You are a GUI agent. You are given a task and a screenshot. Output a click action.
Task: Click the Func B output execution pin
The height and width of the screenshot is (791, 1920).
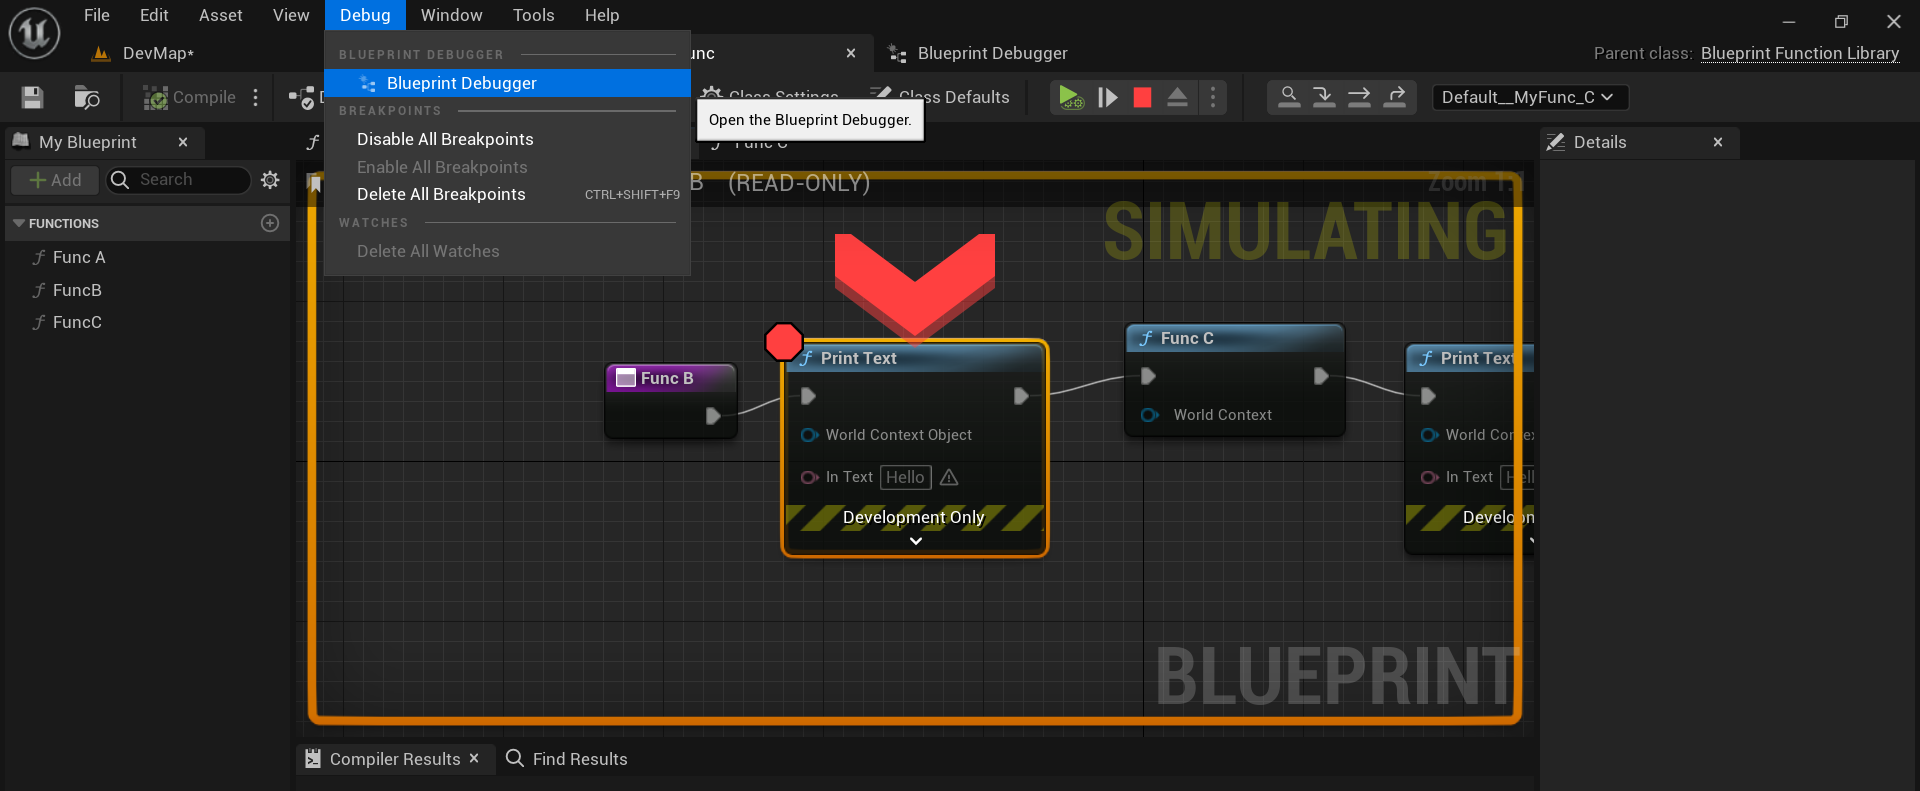(713, 416)
